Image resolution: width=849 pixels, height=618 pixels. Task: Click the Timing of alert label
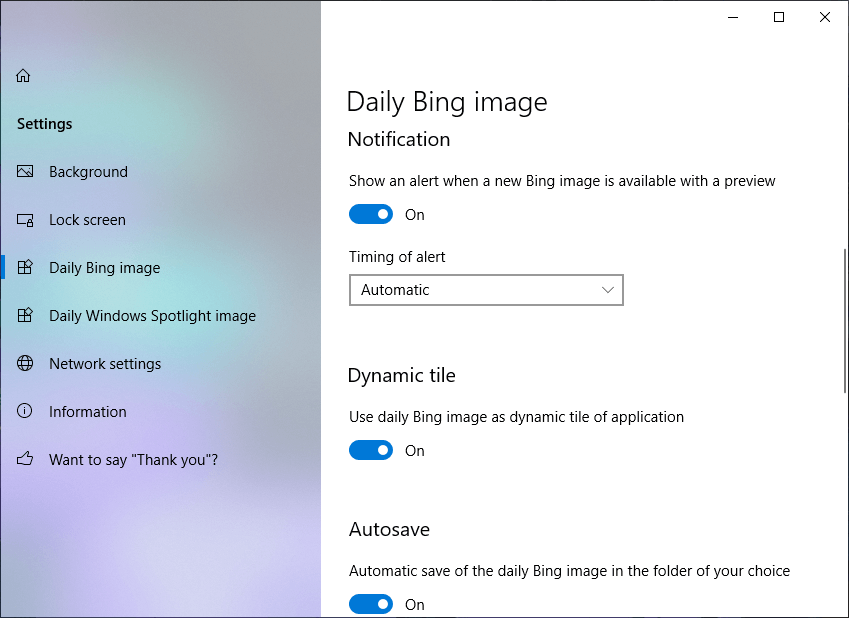point(397,257)
